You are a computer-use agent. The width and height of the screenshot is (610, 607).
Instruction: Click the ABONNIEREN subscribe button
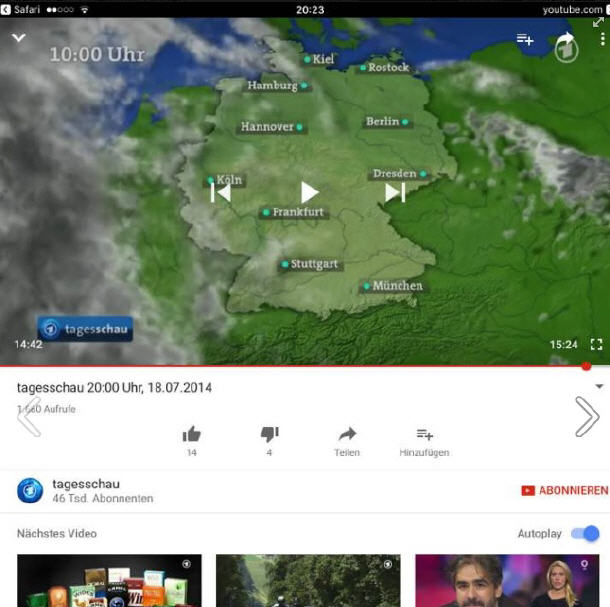click(564, 490)
